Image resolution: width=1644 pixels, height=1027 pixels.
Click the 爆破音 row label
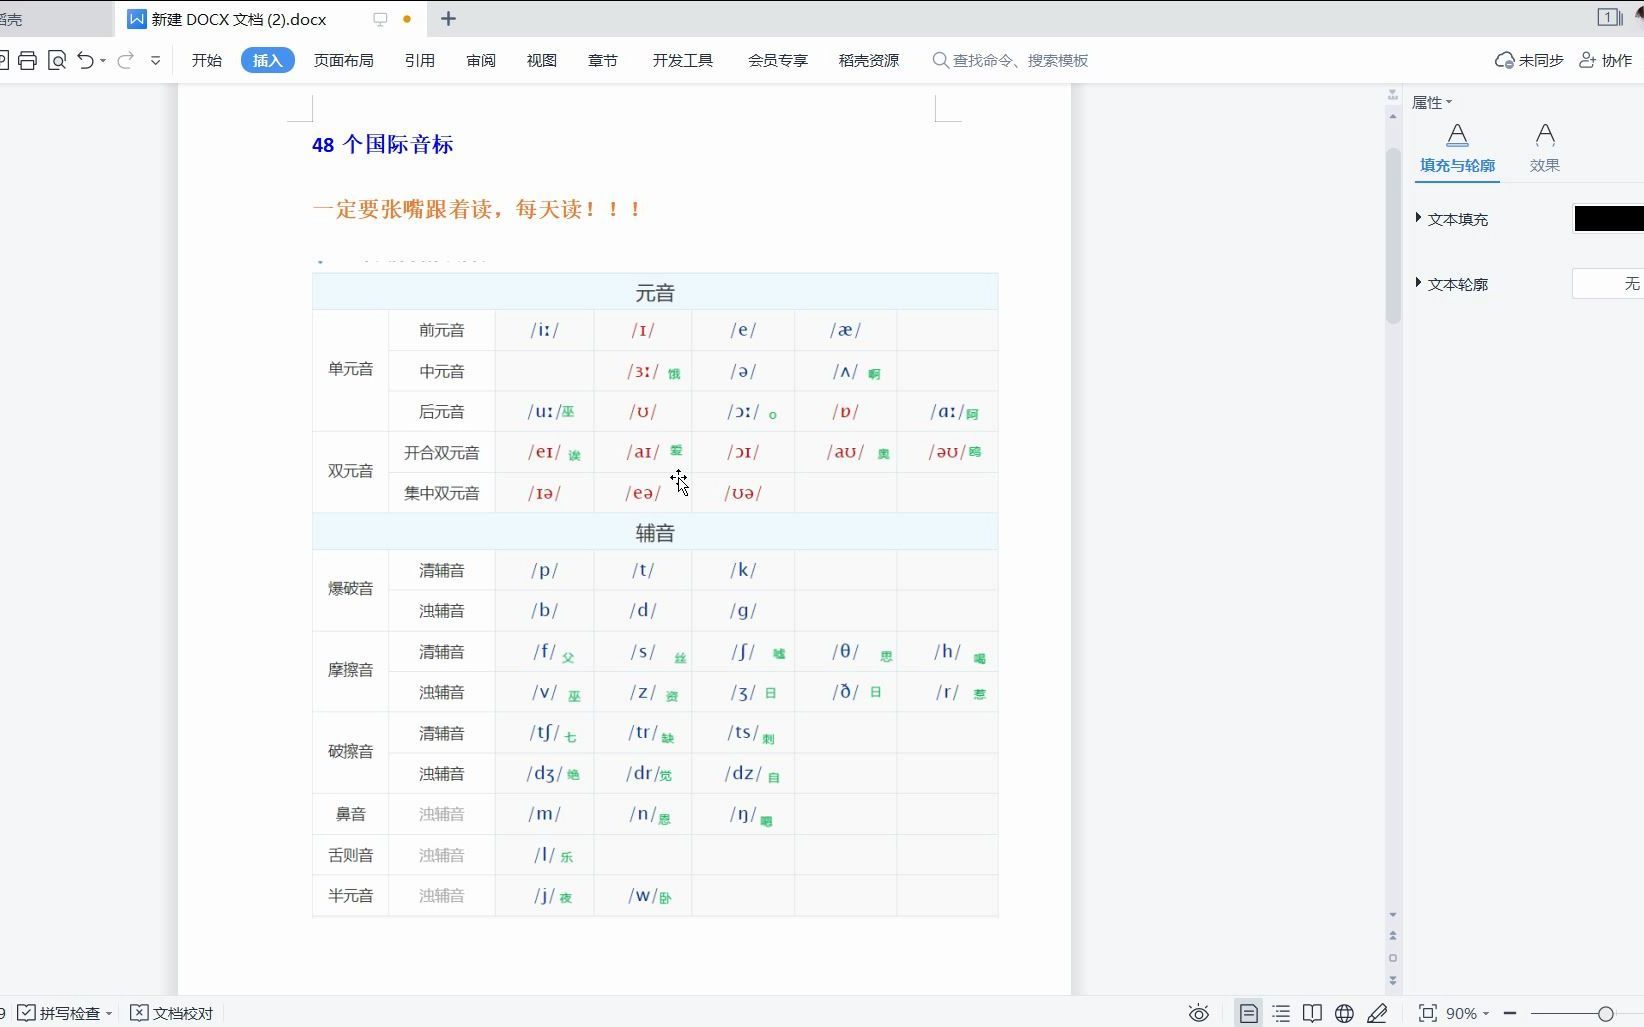pyautogui.click(x=350, y=589)
